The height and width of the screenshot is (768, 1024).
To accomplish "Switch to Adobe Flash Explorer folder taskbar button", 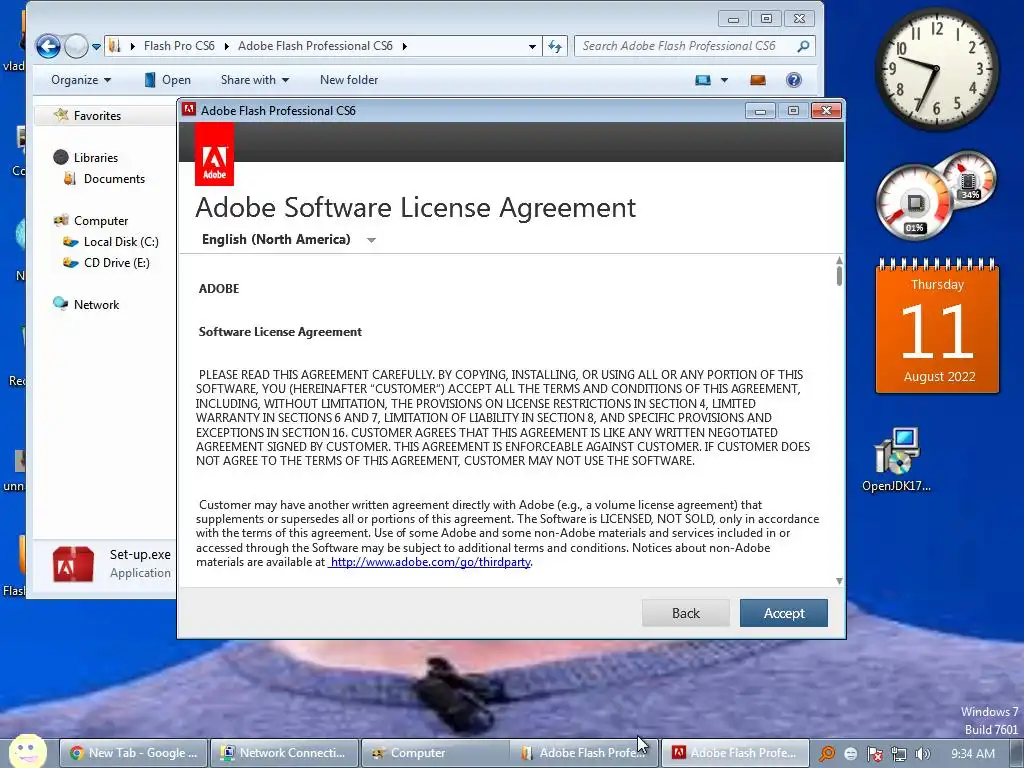I will coord(585,753).
